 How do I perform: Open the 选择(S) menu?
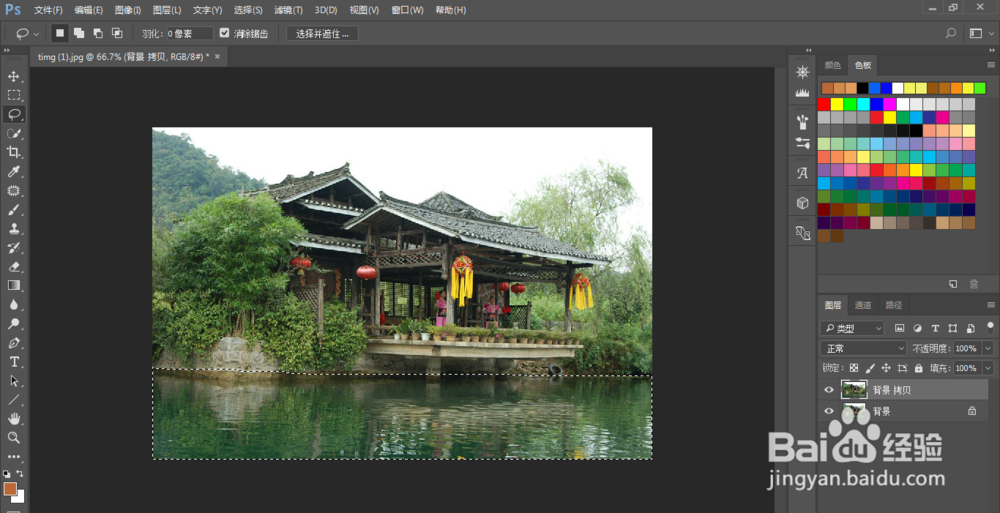pos(248,10)
